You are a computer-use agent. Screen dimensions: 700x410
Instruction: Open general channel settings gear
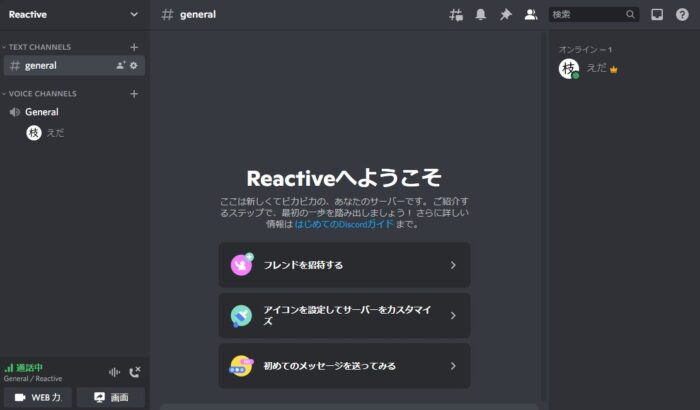click(x=133, y=65)
